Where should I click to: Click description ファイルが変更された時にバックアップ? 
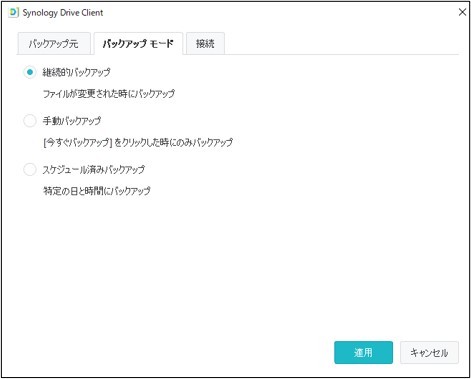109,94
